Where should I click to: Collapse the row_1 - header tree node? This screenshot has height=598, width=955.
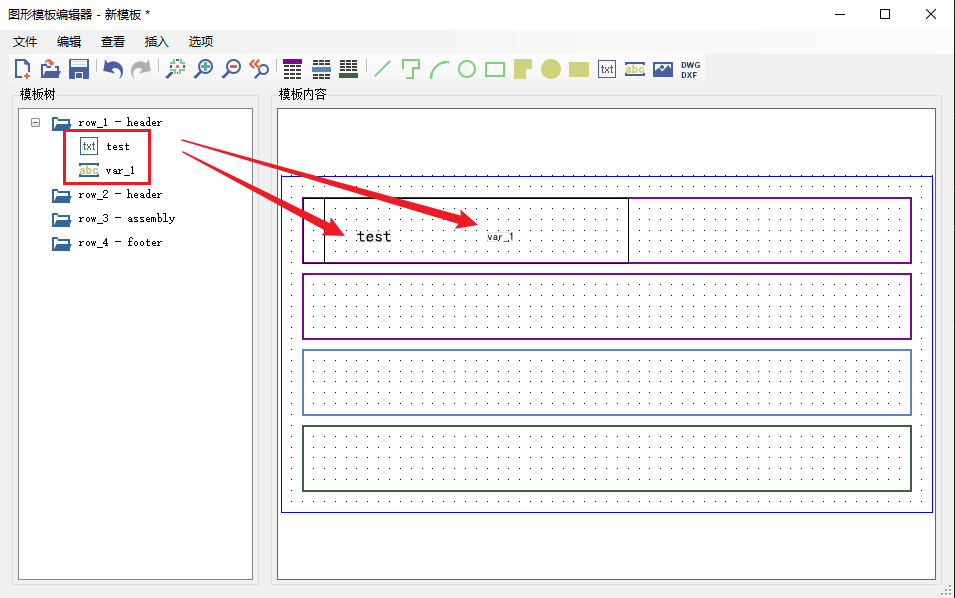click(x=35, y=122)
